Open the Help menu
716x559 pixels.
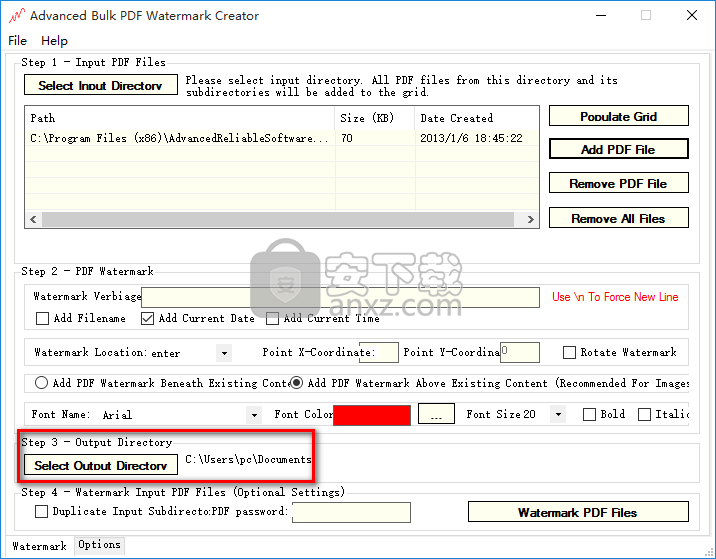point(54,41)
